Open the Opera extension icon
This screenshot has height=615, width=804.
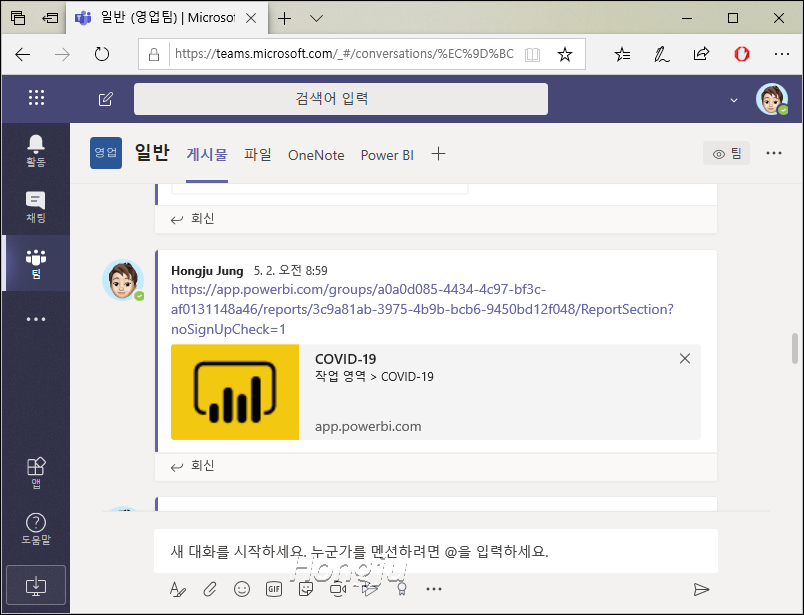point(741,54)
